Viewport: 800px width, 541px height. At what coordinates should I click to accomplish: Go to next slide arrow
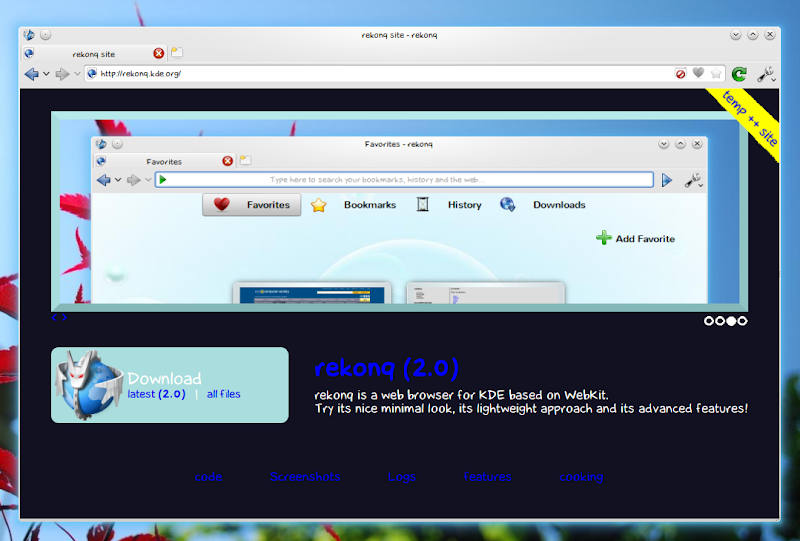click(x=64, y=317)
